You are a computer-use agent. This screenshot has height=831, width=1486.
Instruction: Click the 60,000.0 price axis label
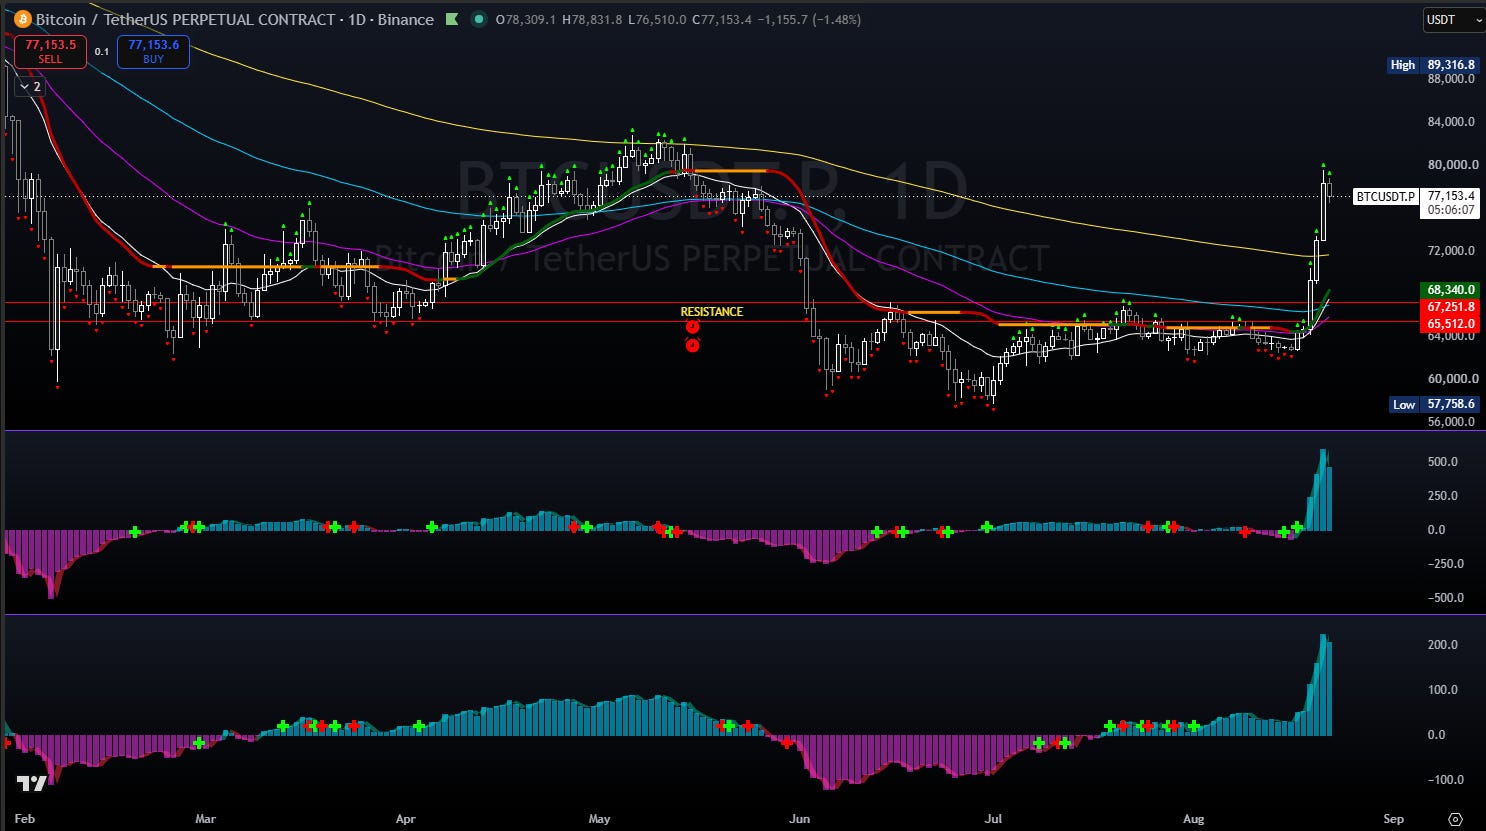pos(1453,379)
